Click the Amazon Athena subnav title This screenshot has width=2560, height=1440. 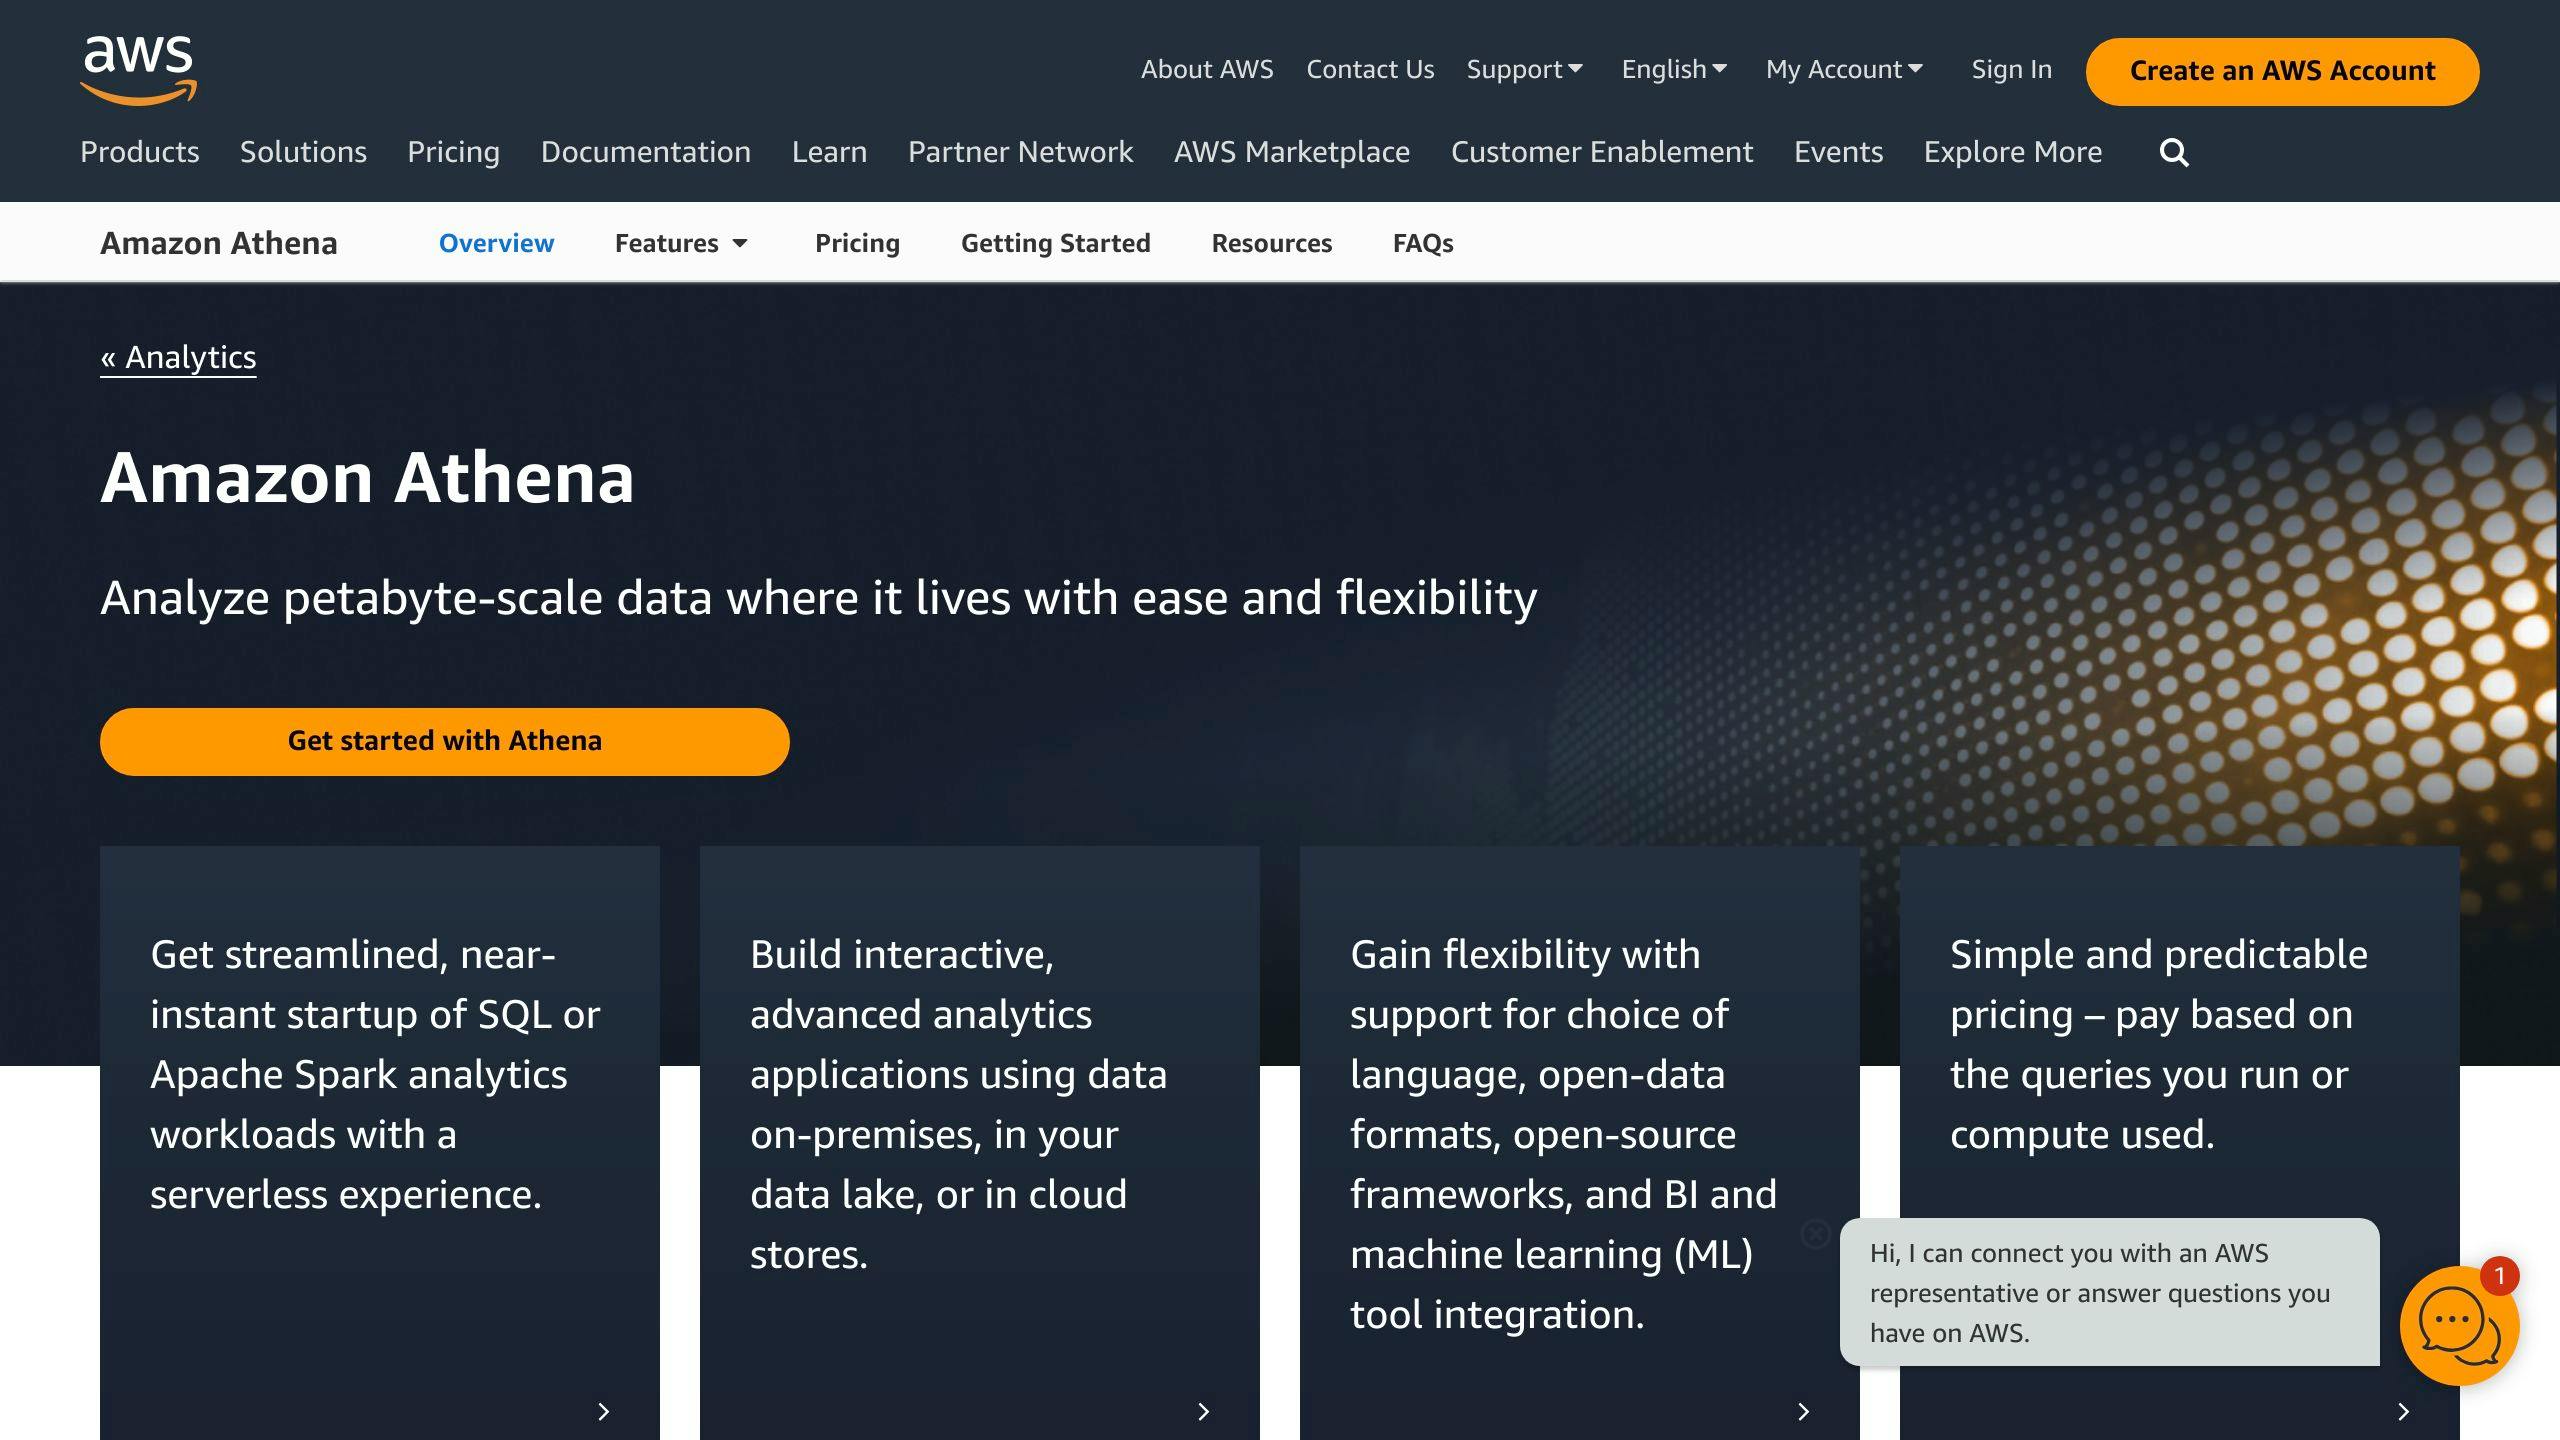tap(219, 243)
